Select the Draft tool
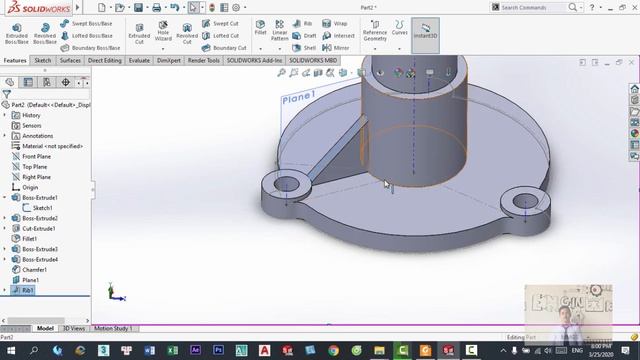 point(304,36)
